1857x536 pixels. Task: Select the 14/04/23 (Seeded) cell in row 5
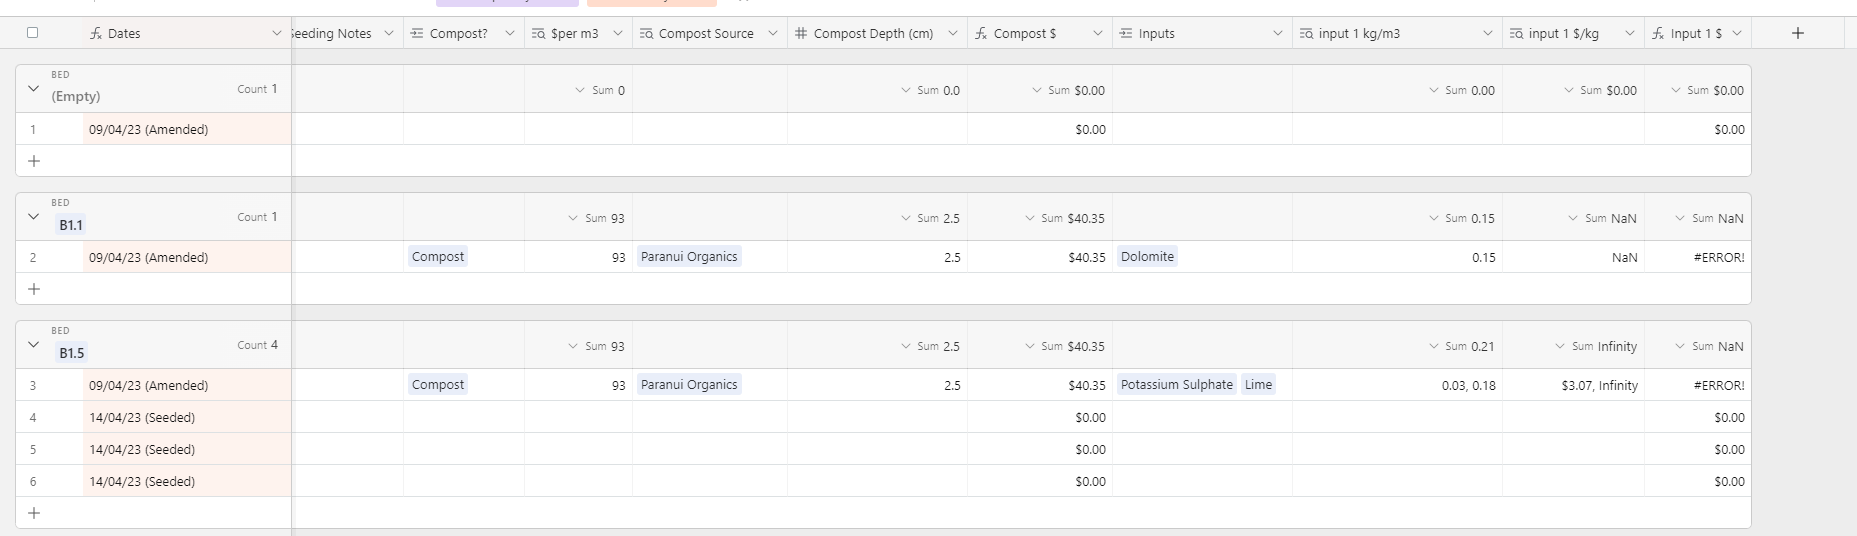click(188, 449)
